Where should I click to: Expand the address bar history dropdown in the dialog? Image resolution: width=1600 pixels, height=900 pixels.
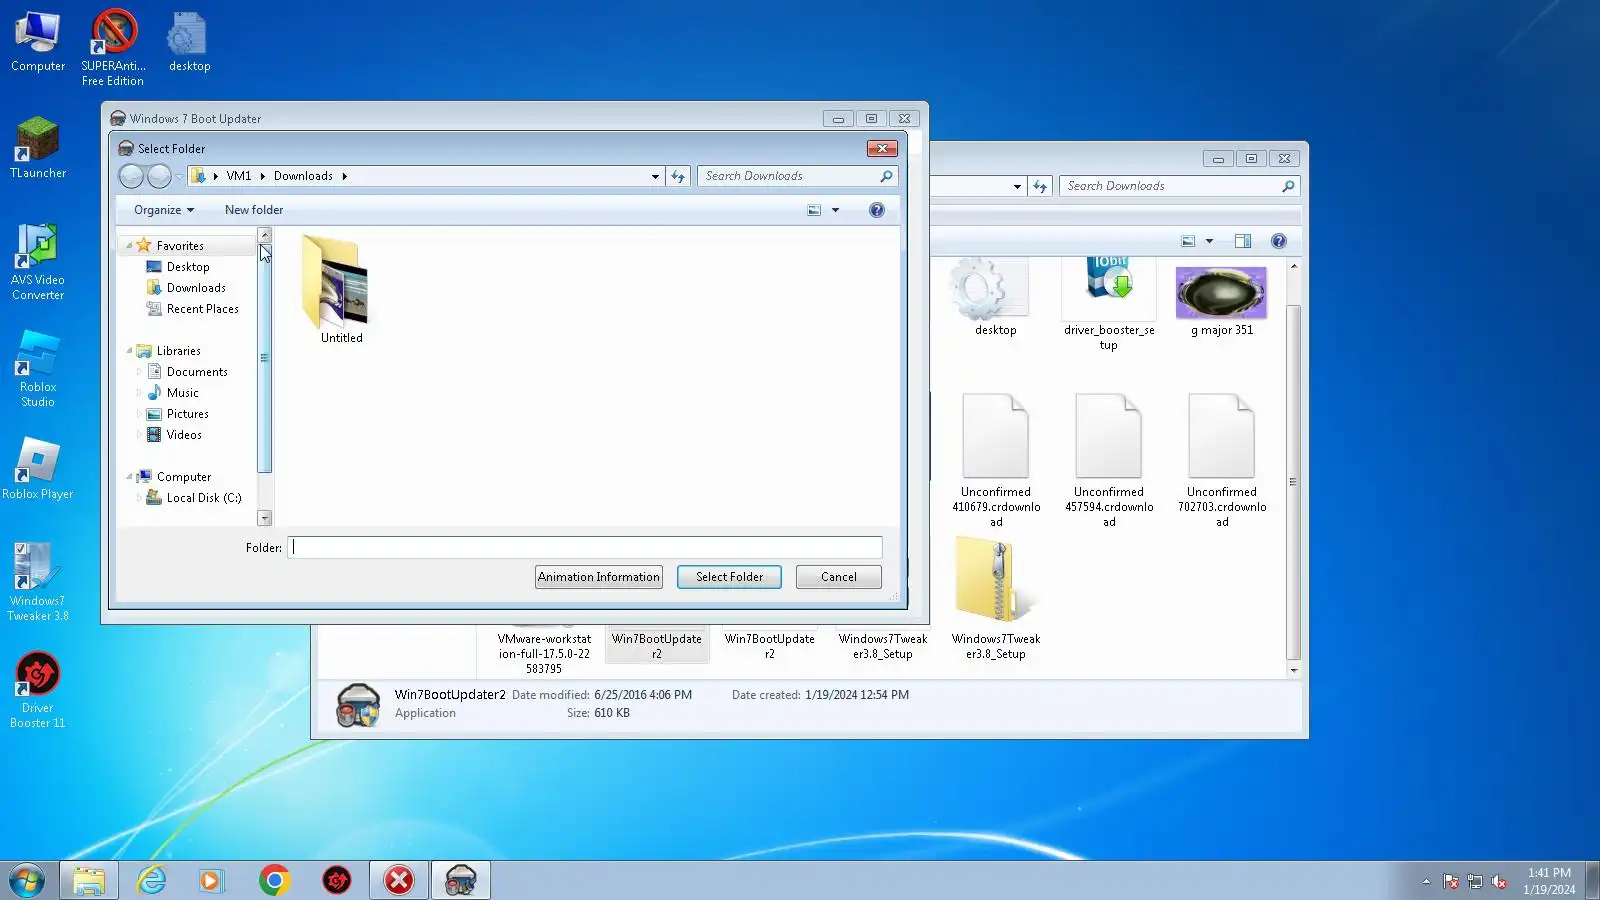(x=655, y=176)
